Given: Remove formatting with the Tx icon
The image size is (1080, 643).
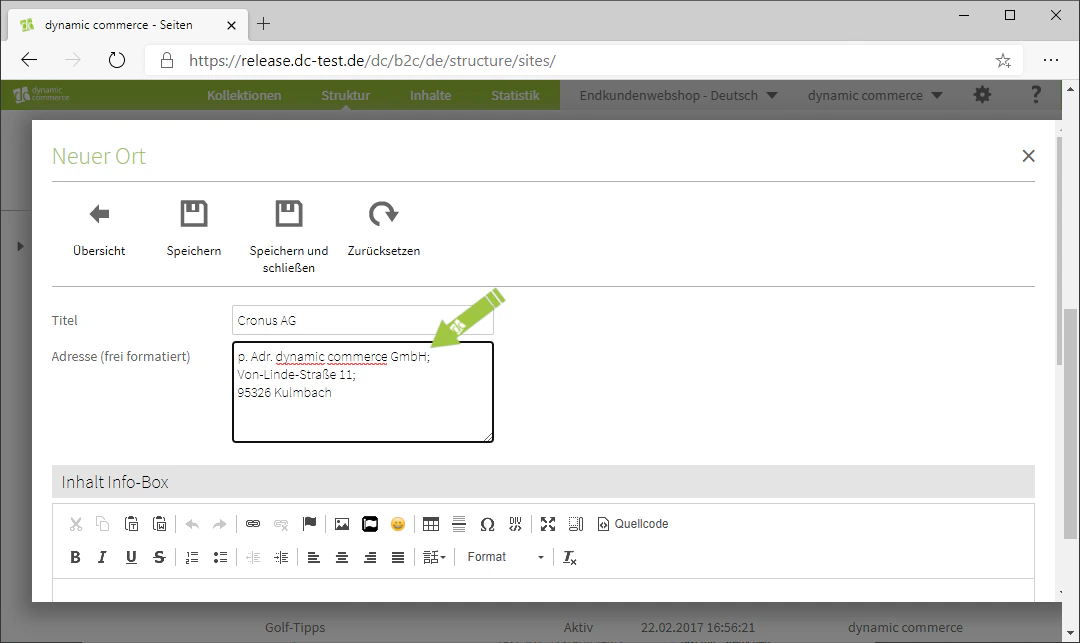Looking at the screenshot, I should tap(570, 557).
